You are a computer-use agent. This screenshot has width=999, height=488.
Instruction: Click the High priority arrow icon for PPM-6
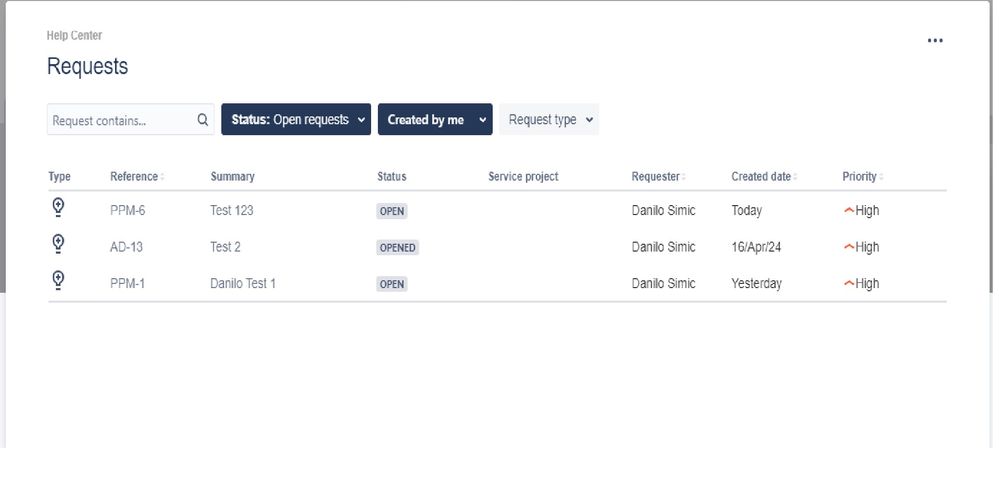(x=849, y=210)
